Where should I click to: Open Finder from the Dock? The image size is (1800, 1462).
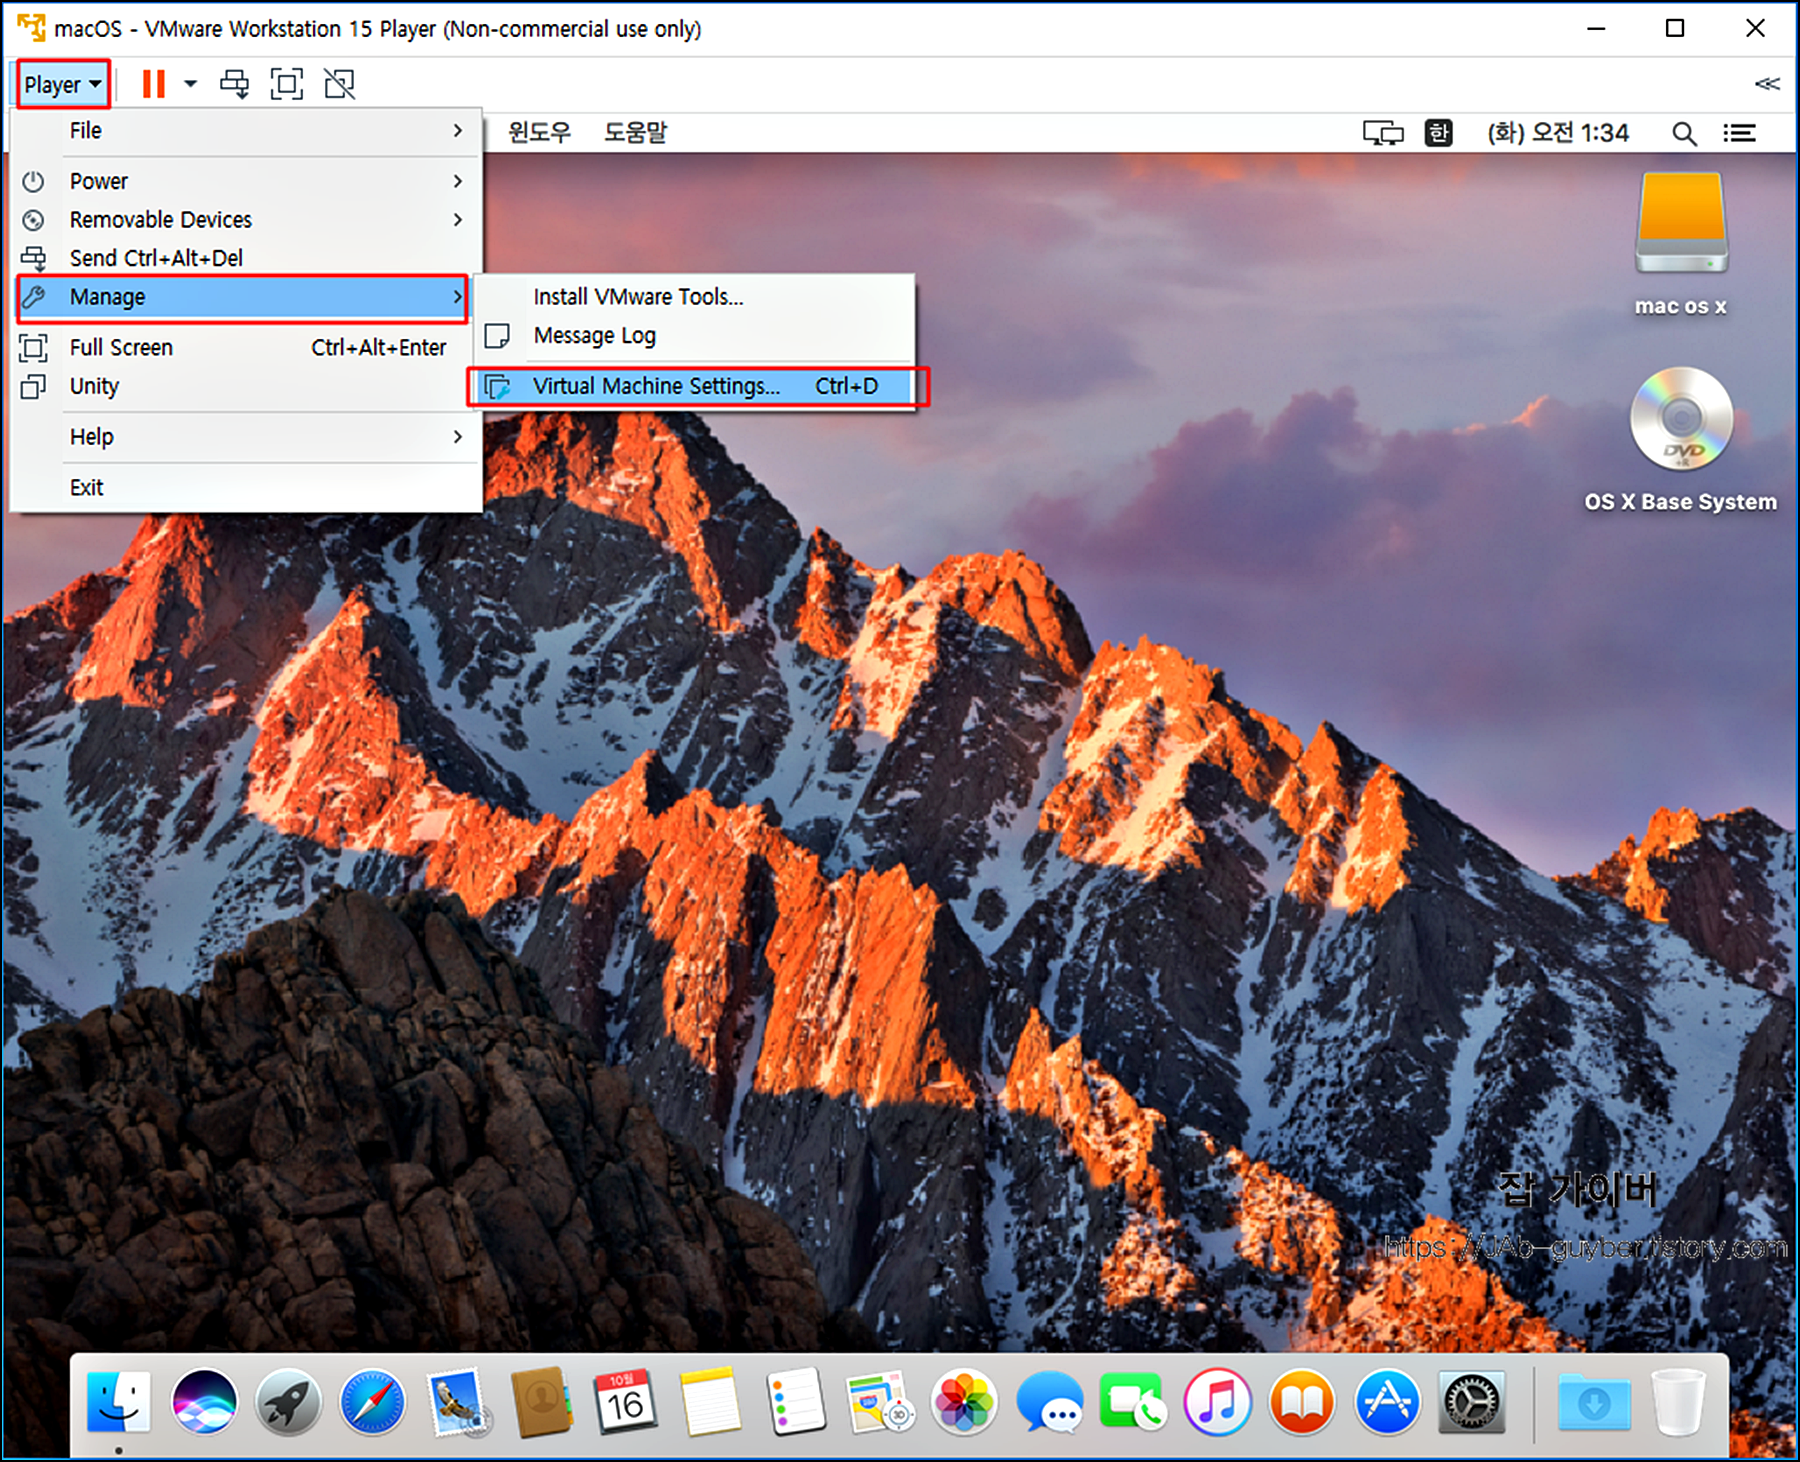pyautogui.click(x=119, y=1401)
